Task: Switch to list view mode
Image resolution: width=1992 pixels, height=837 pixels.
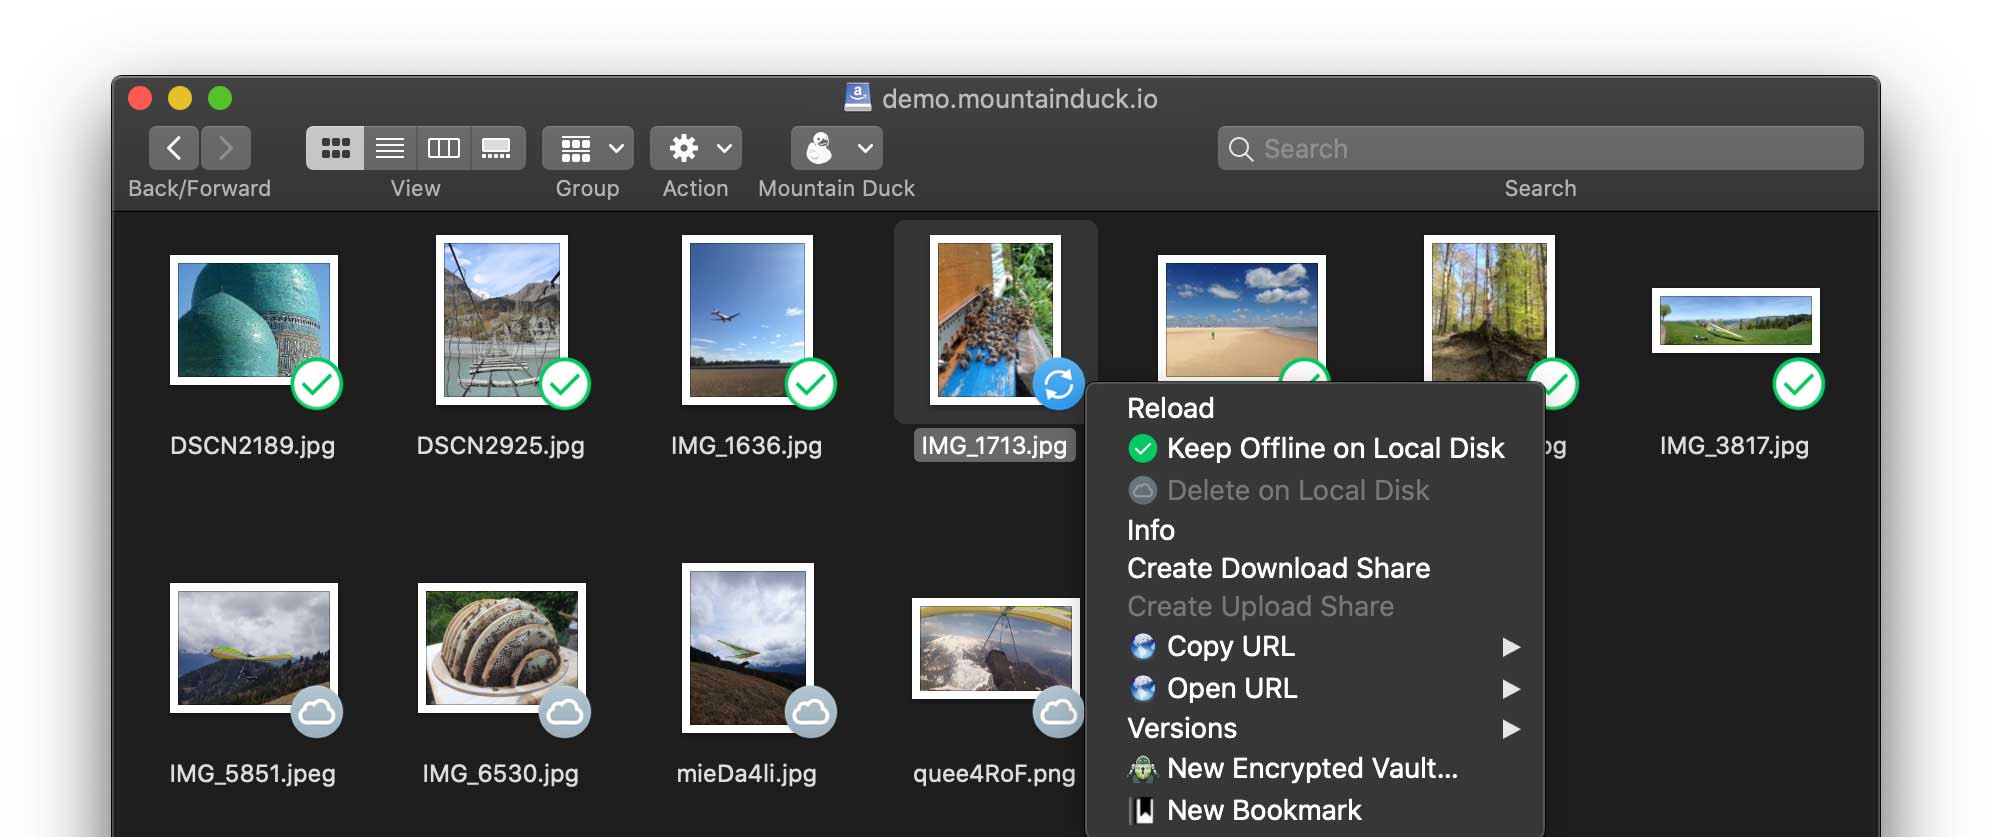Action: [390, 149]
